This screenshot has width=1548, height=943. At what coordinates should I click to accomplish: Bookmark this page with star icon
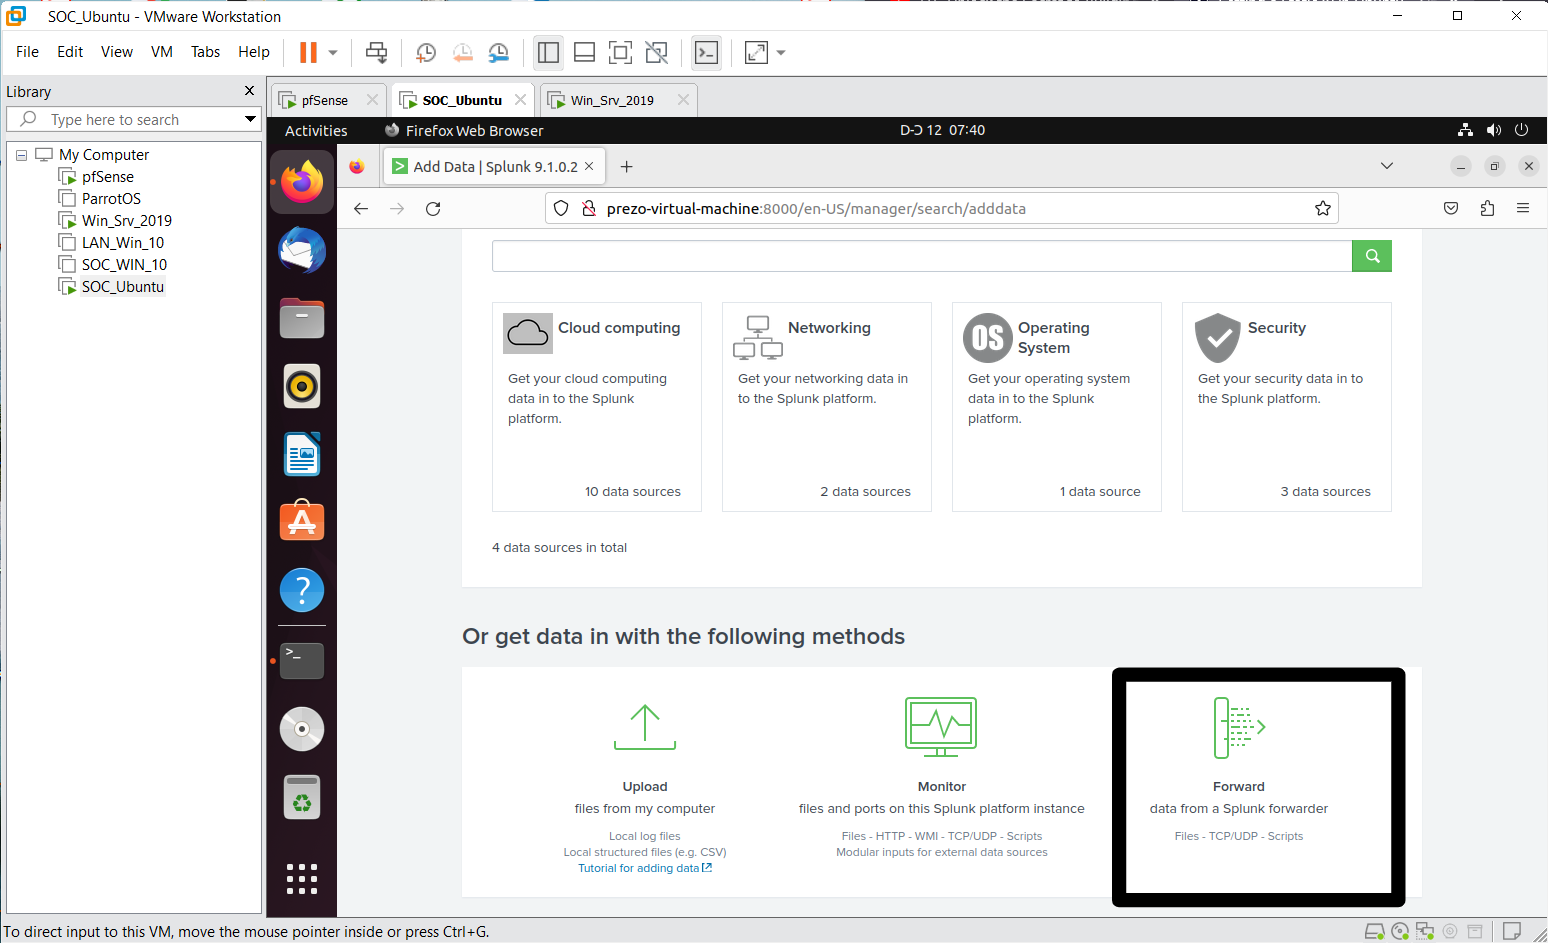(1323, 208)
